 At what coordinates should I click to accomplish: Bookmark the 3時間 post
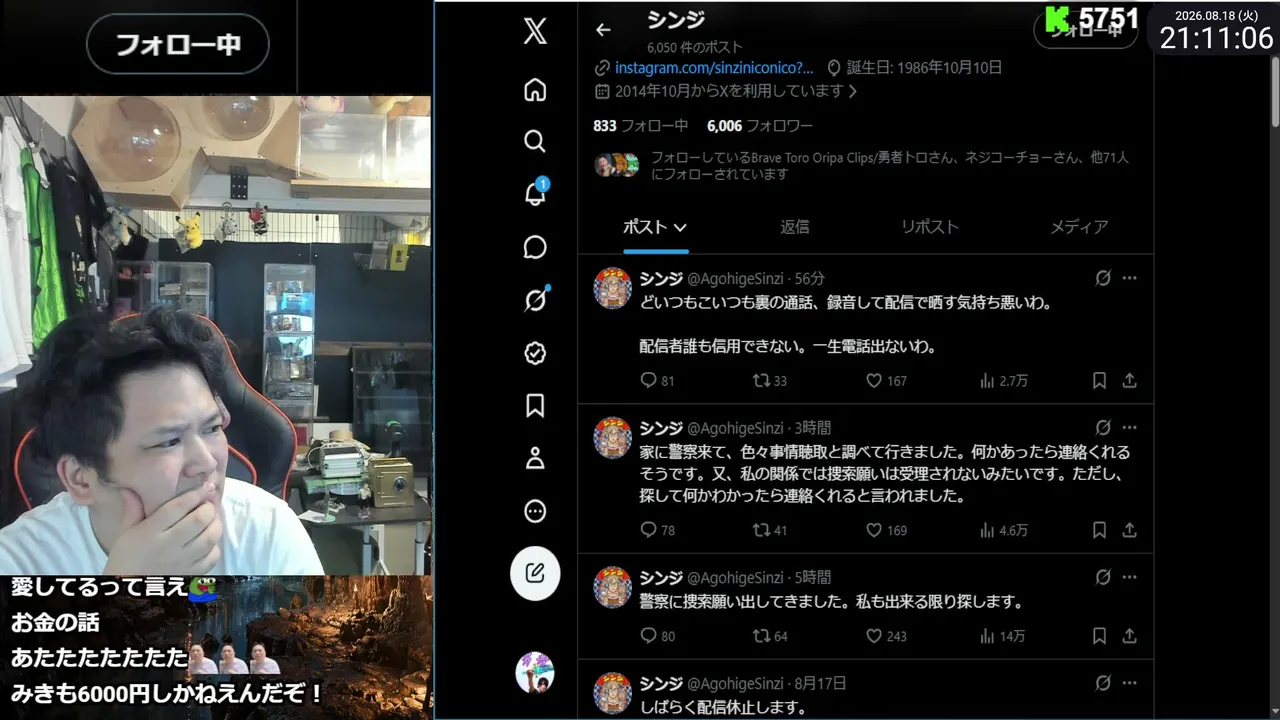tap(1099, 530)
